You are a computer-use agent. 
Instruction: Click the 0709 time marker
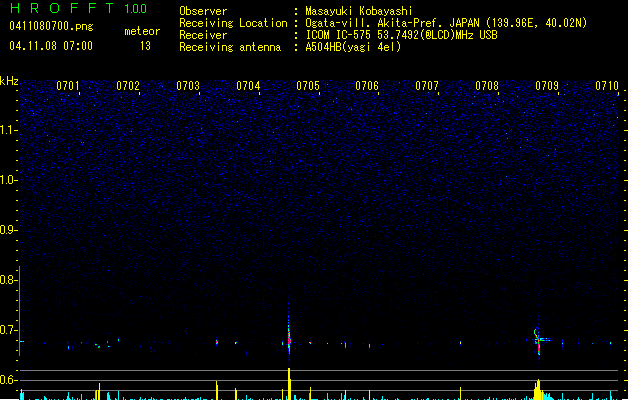(x=547, y=86)
